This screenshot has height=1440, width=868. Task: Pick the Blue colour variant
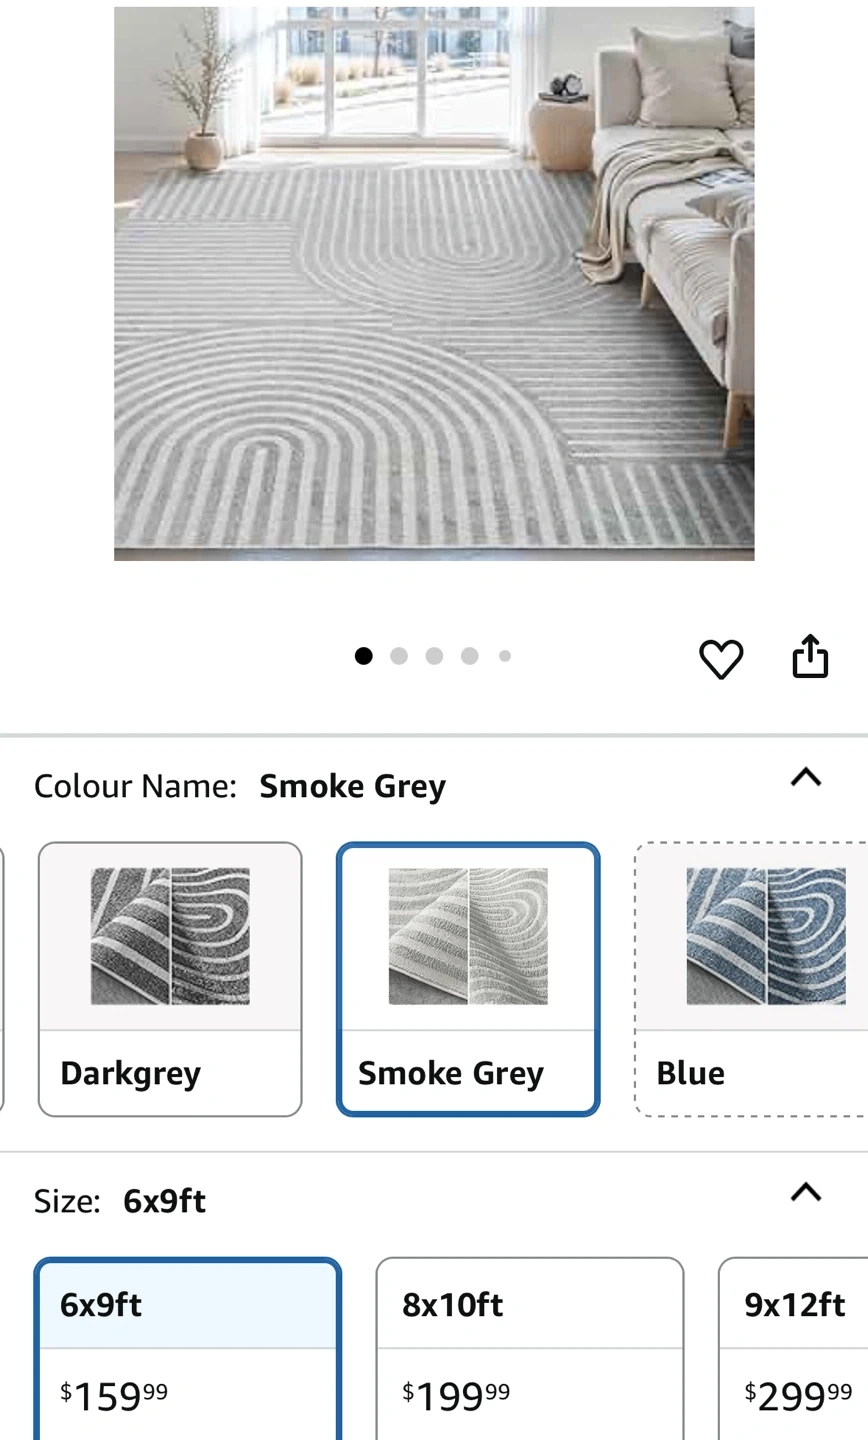click(751, 979)
